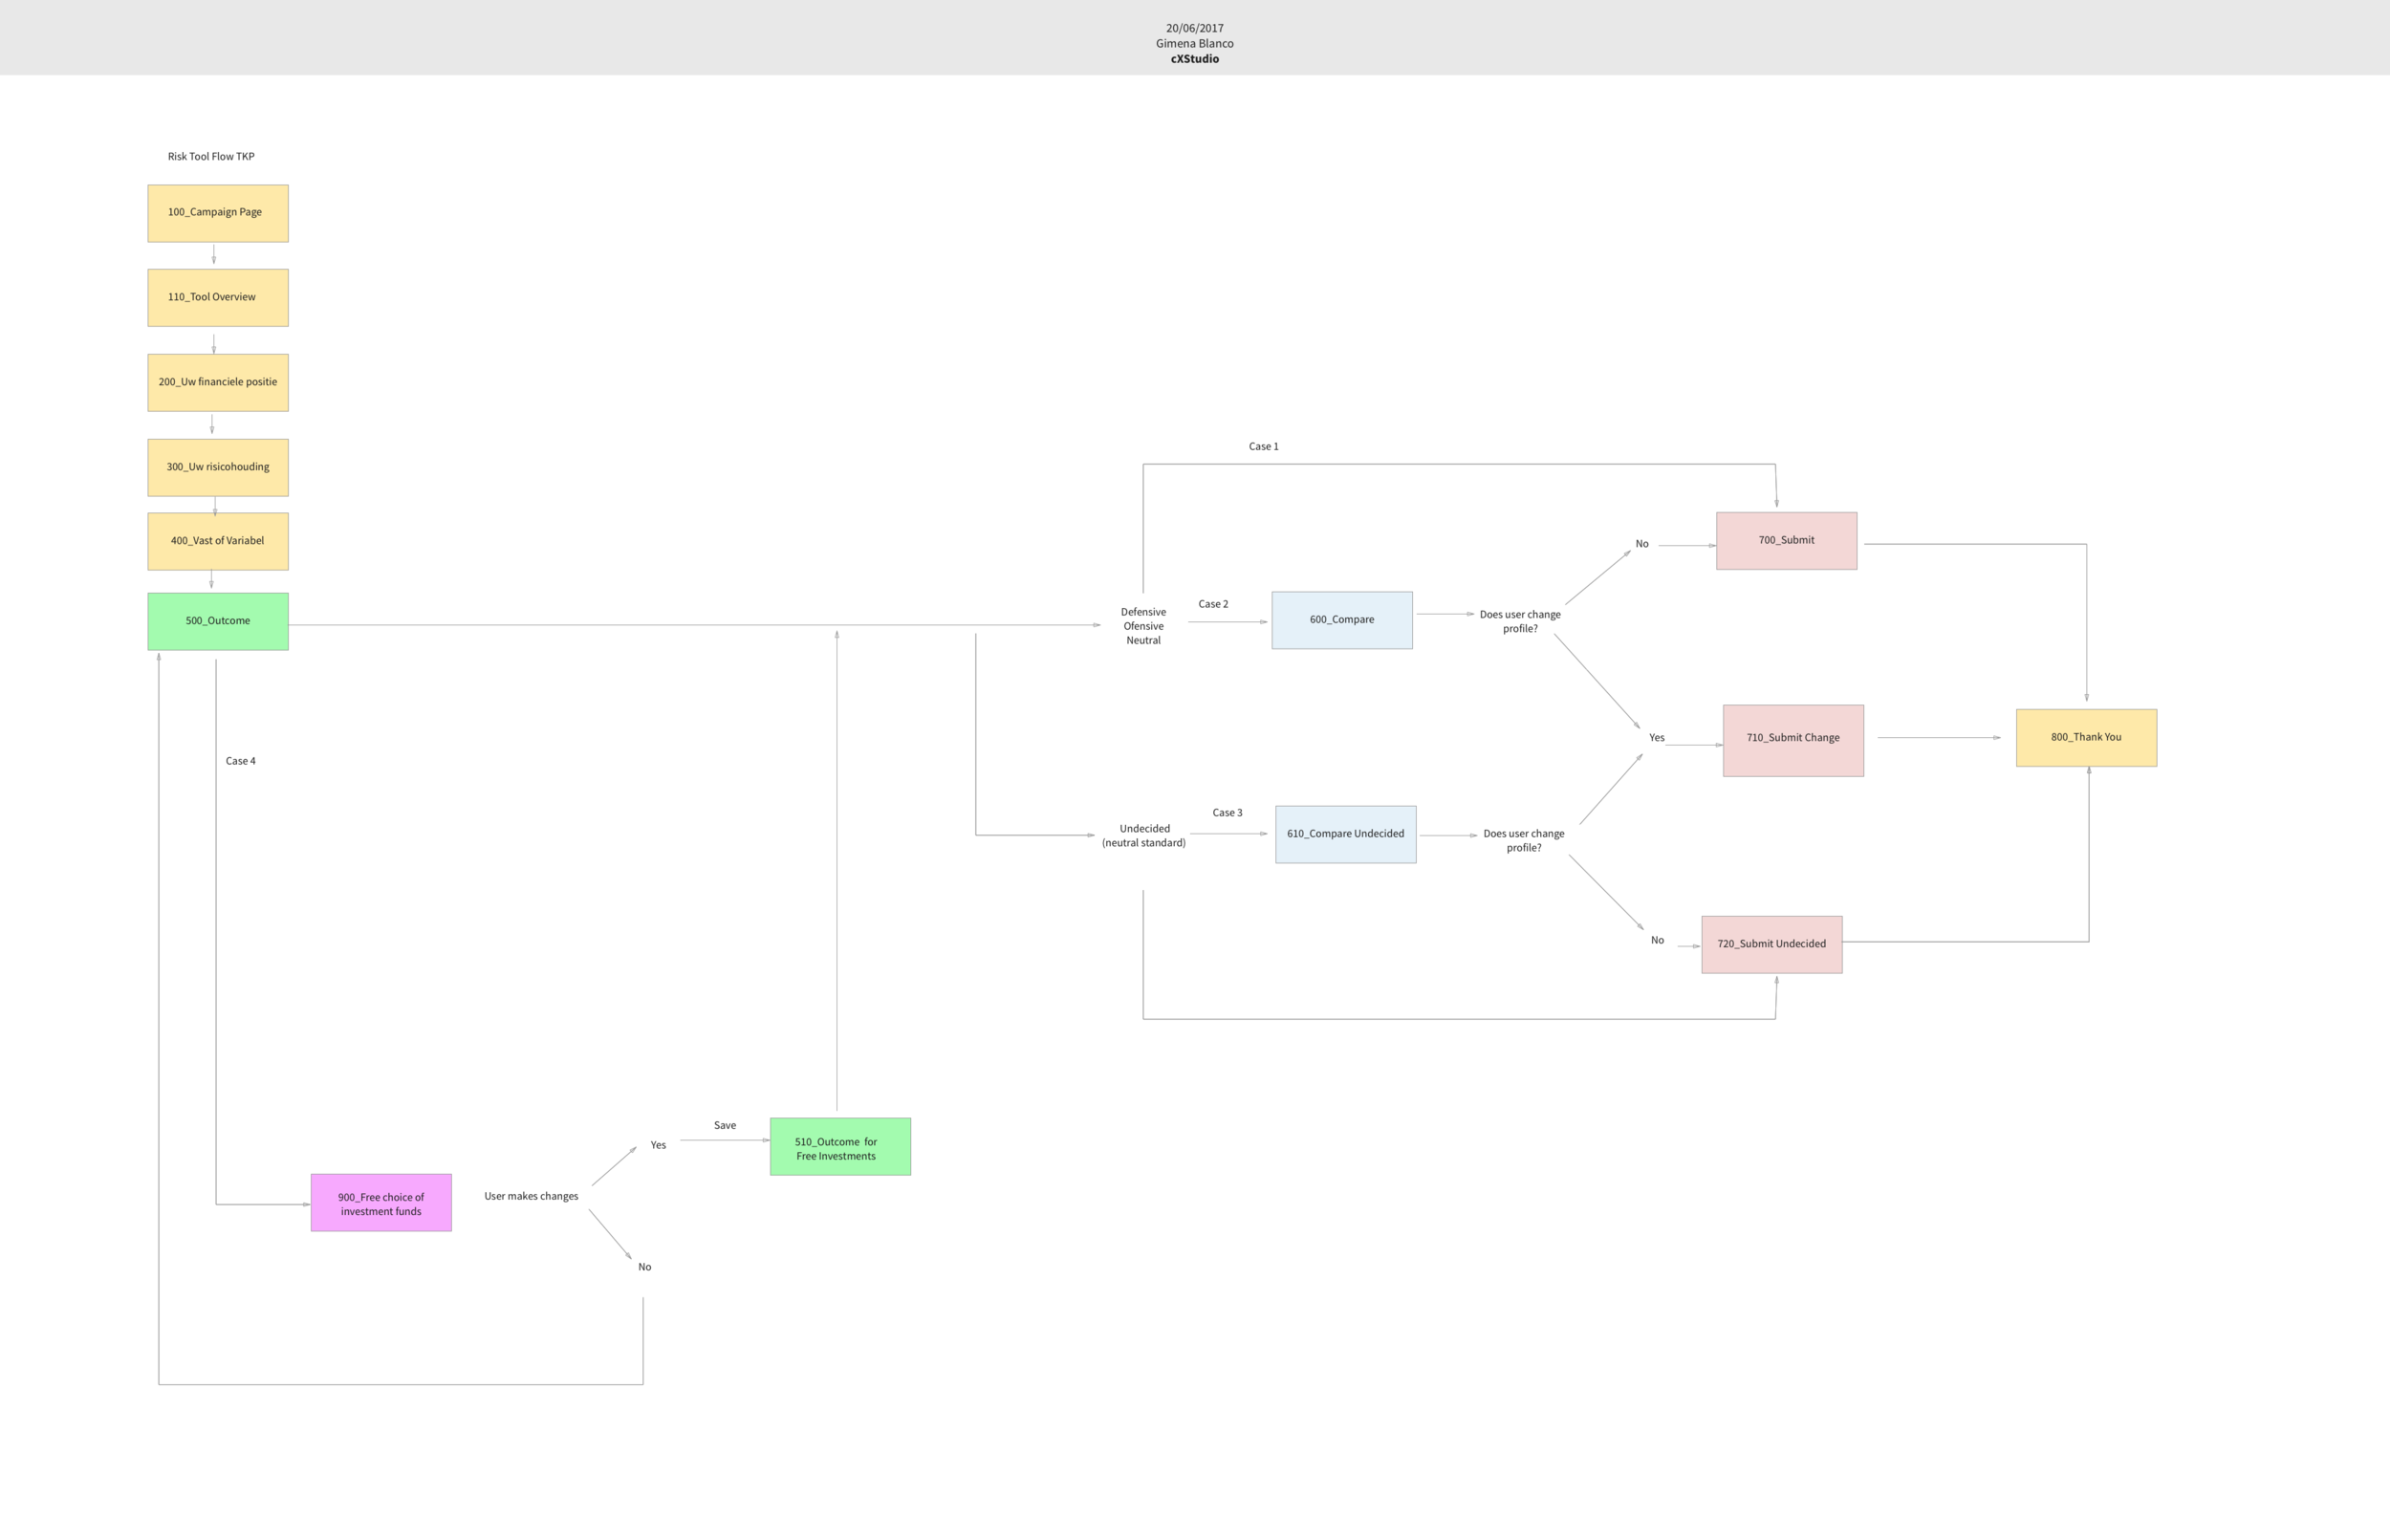Select the 'Undecided (neutral standard)' text
Image resolution: width=2390 pixels, height=1540 pixels.
coord(1144,836)
